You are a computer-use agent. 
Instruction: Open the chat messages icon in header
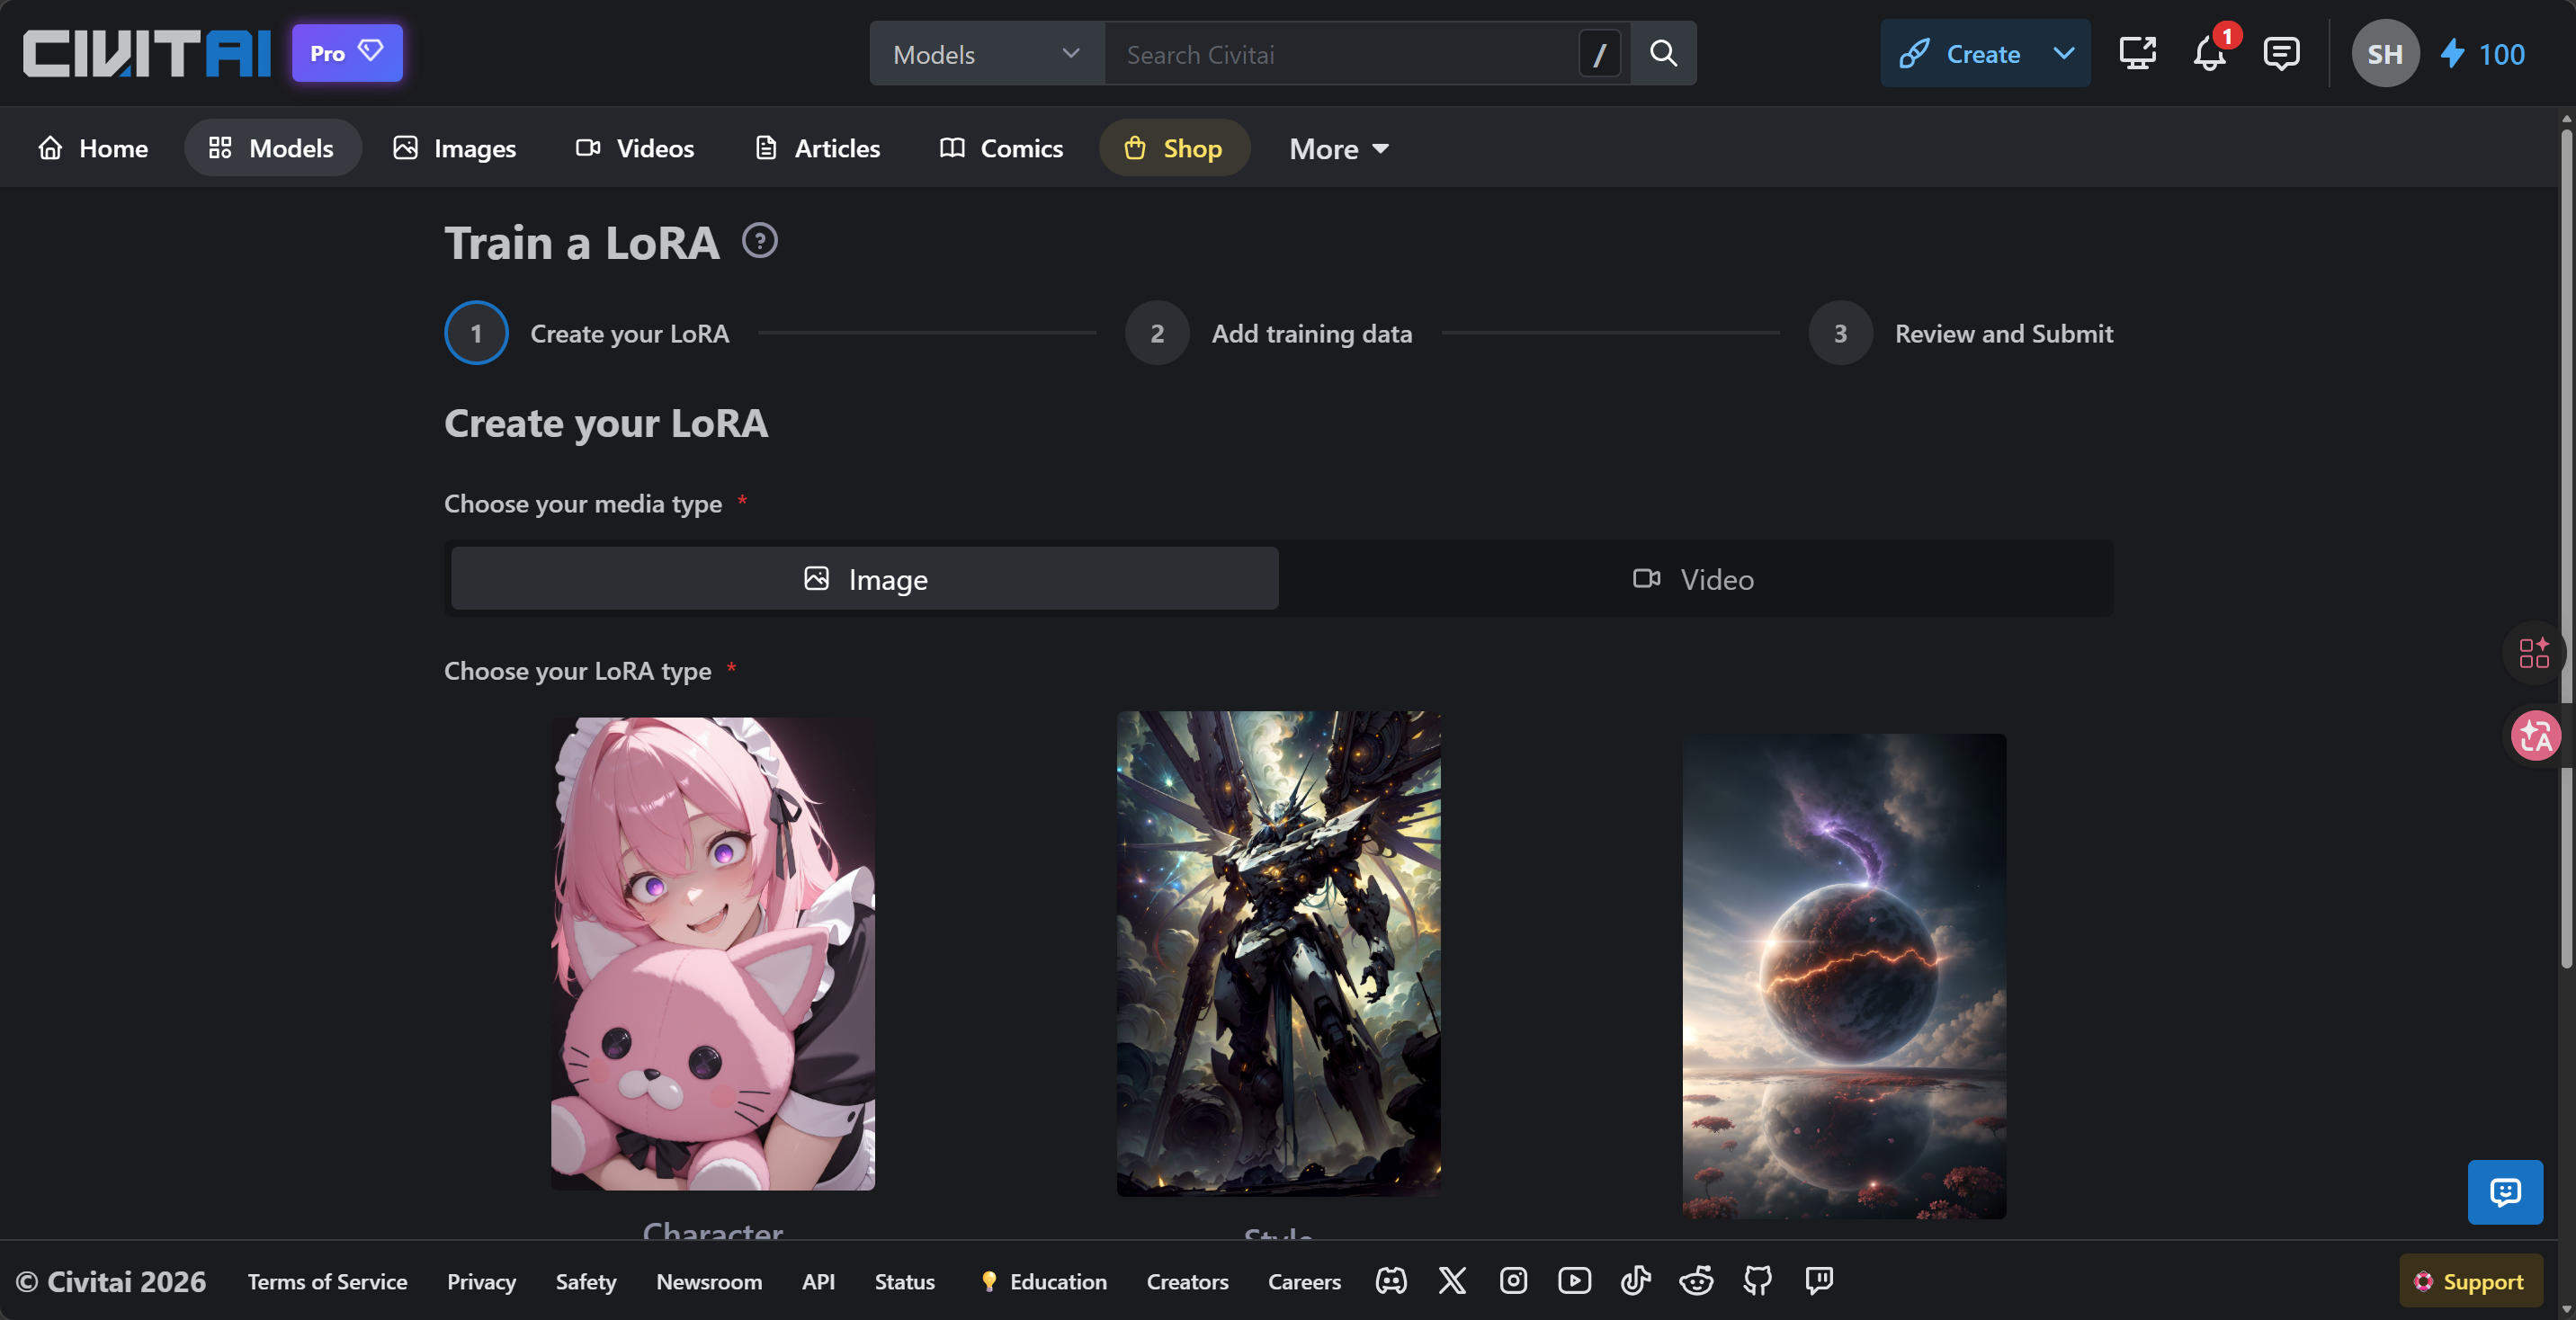click(x=2281, y=53)
